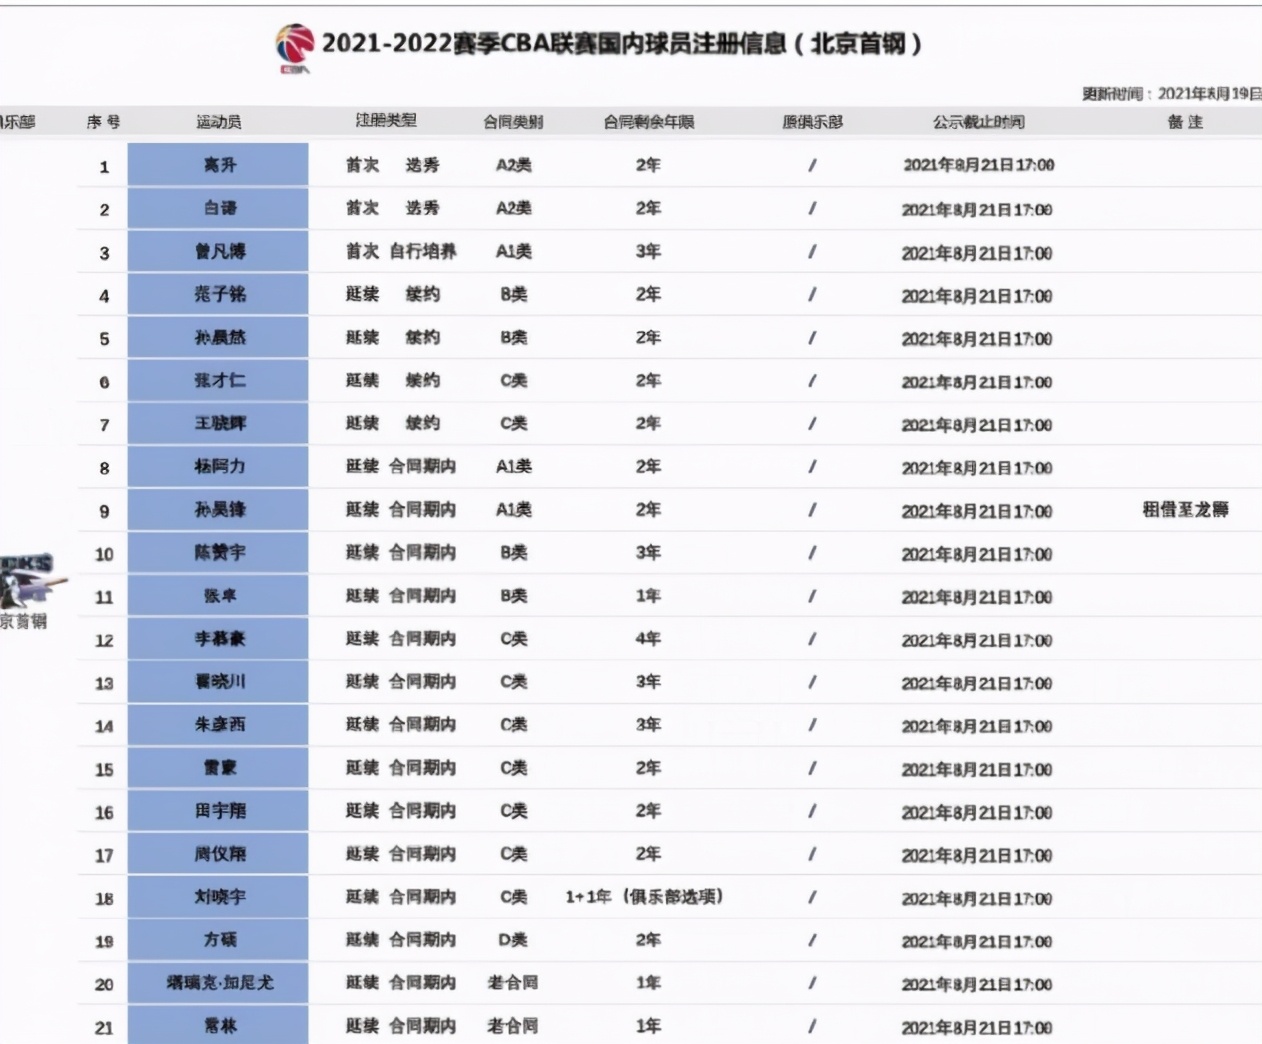Screen dimensions: 1262x1044
Task: Click the D类 contract cell
Action: 514,939
